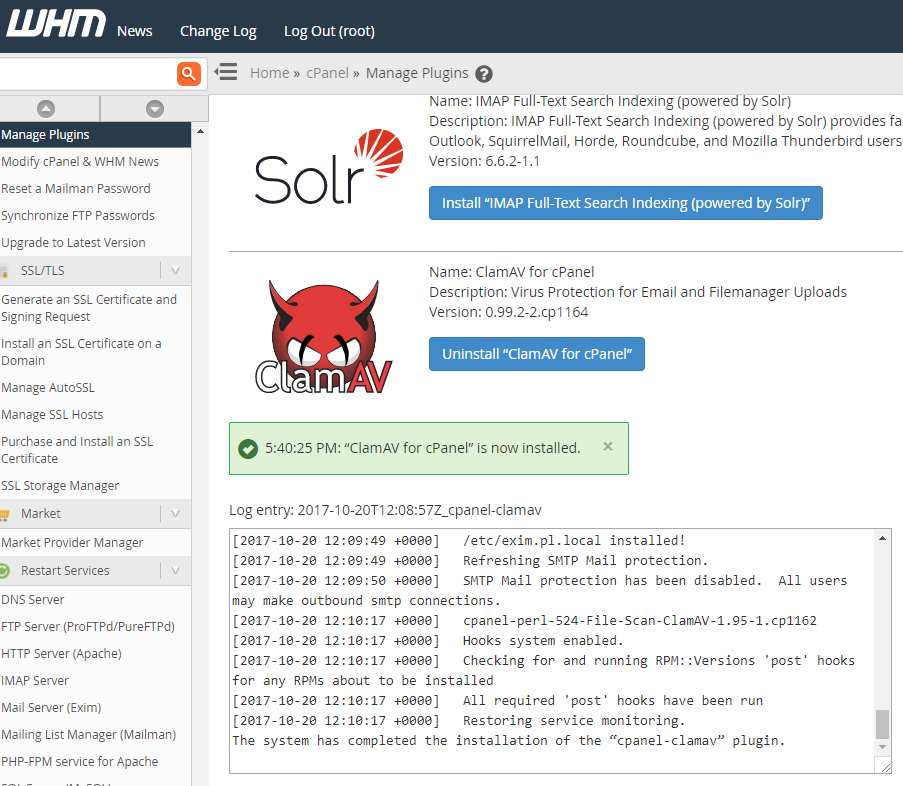Screen dimensions: 903x786
Task: Open the help question mark icon
Action: click(484, 74)
